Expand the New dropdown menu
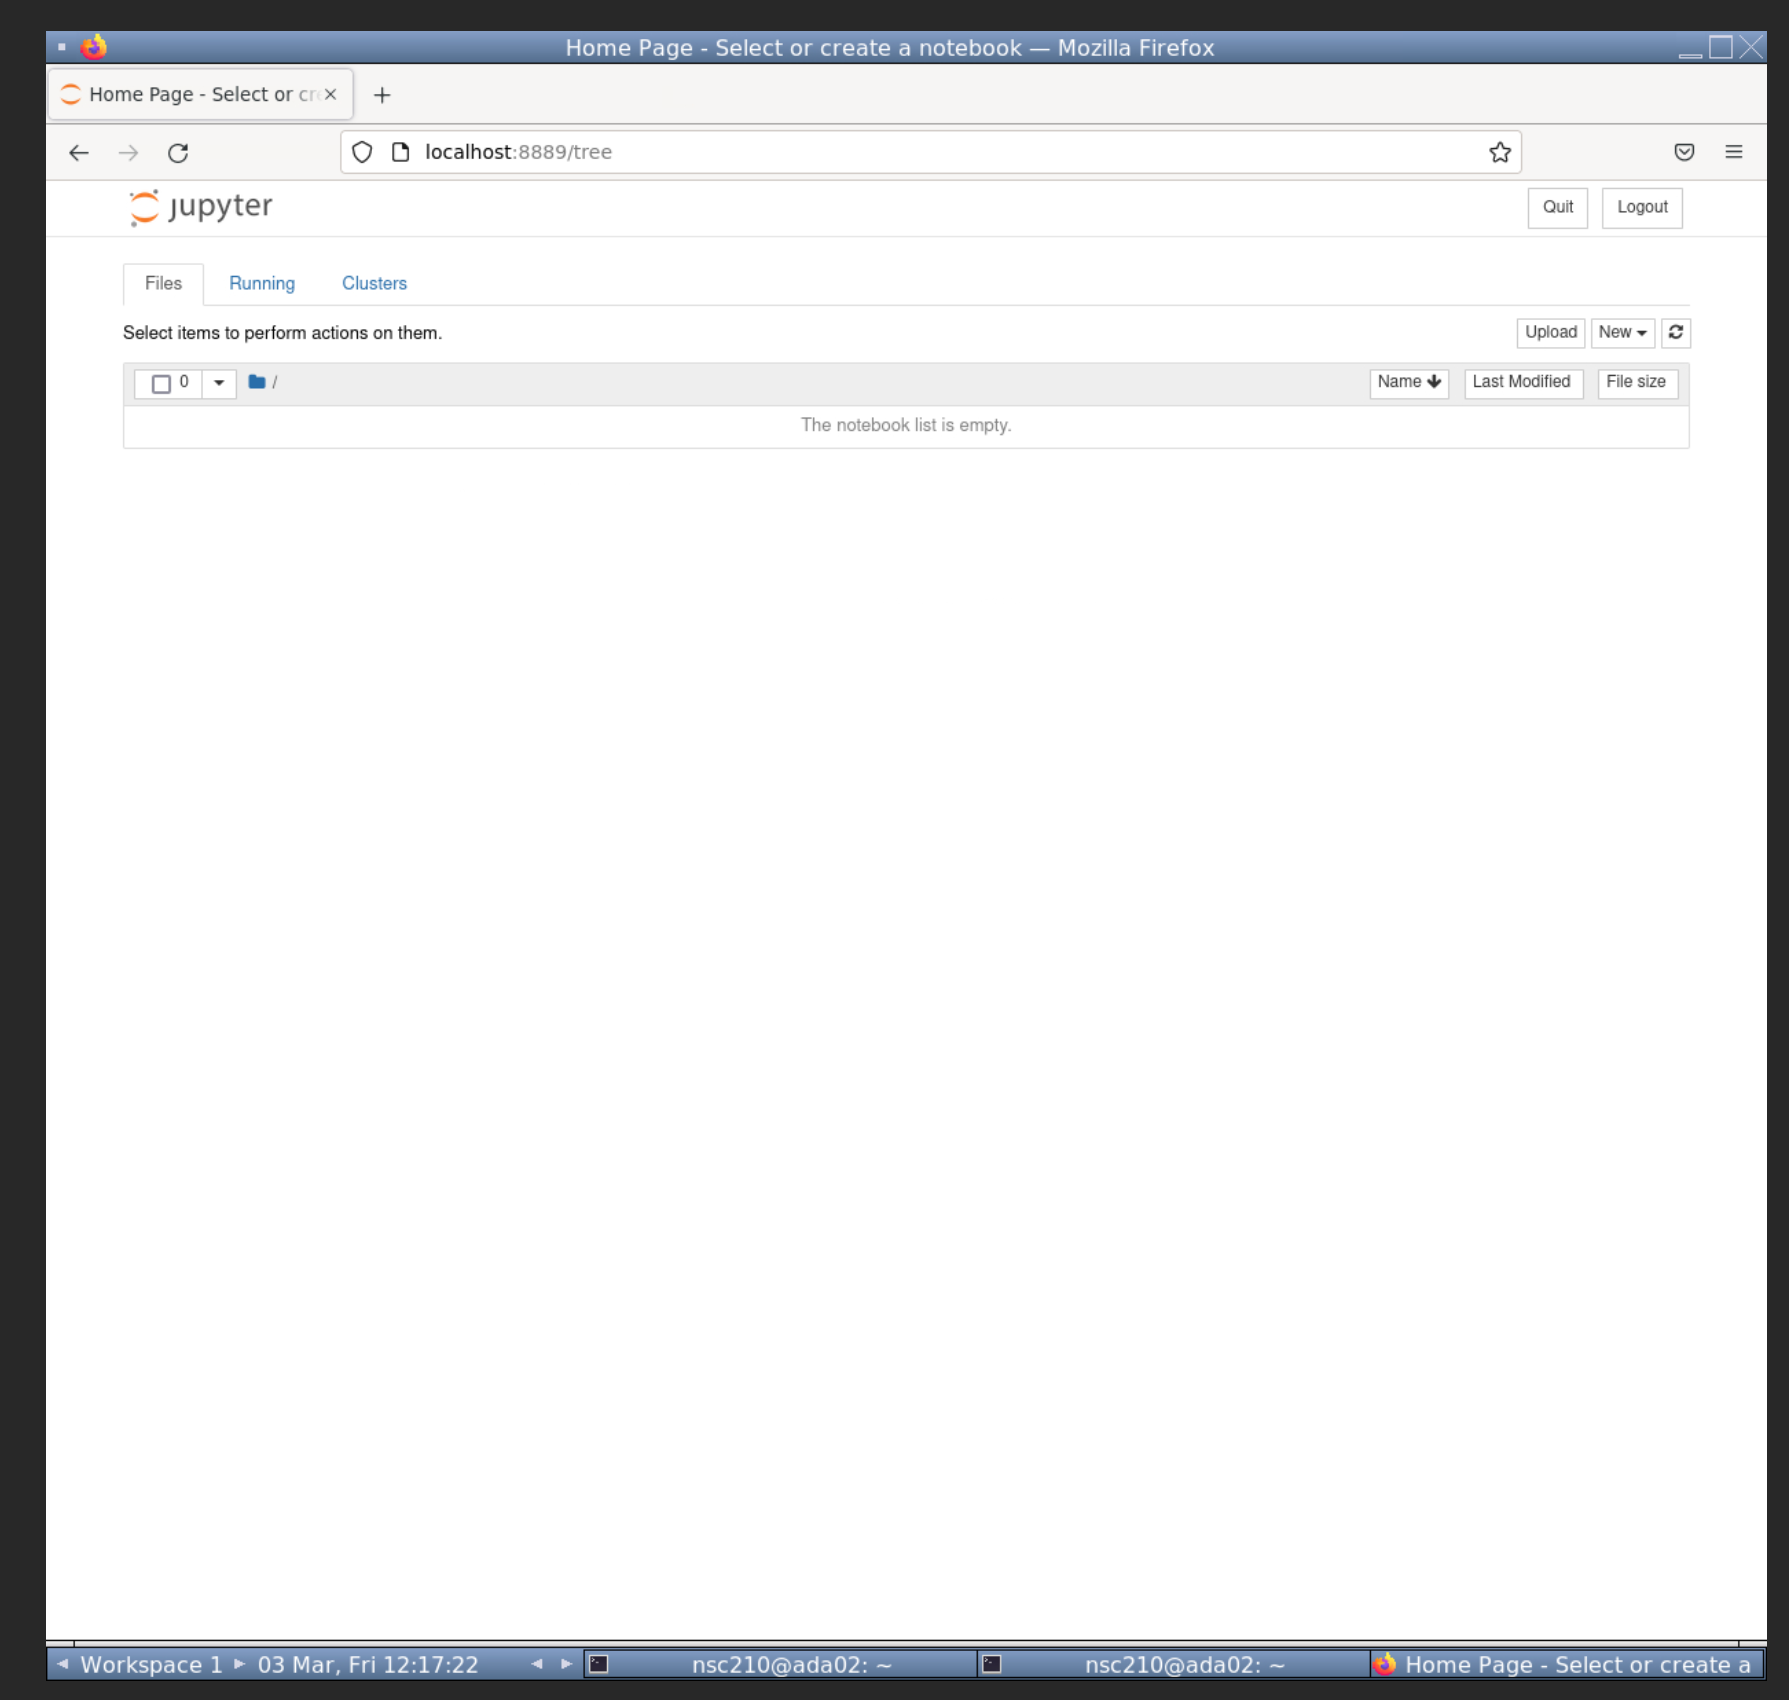This screenshot has height=1700, width=1789. click(x=1622, y=332)
